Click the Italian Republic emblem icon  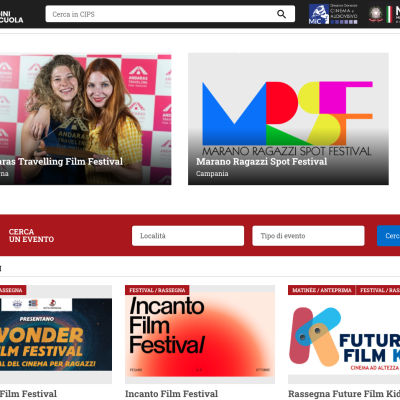(x=376, y=14)
